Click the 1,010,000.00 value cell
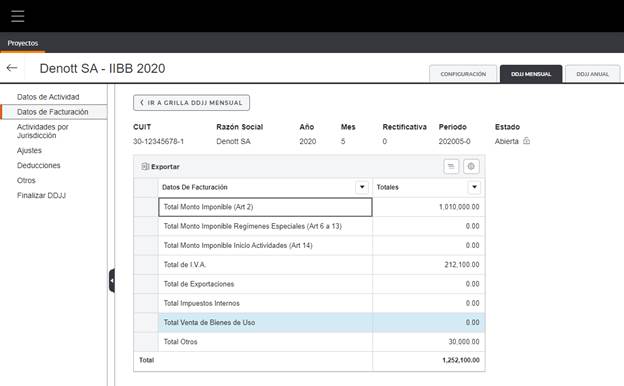 coord(429,207)
